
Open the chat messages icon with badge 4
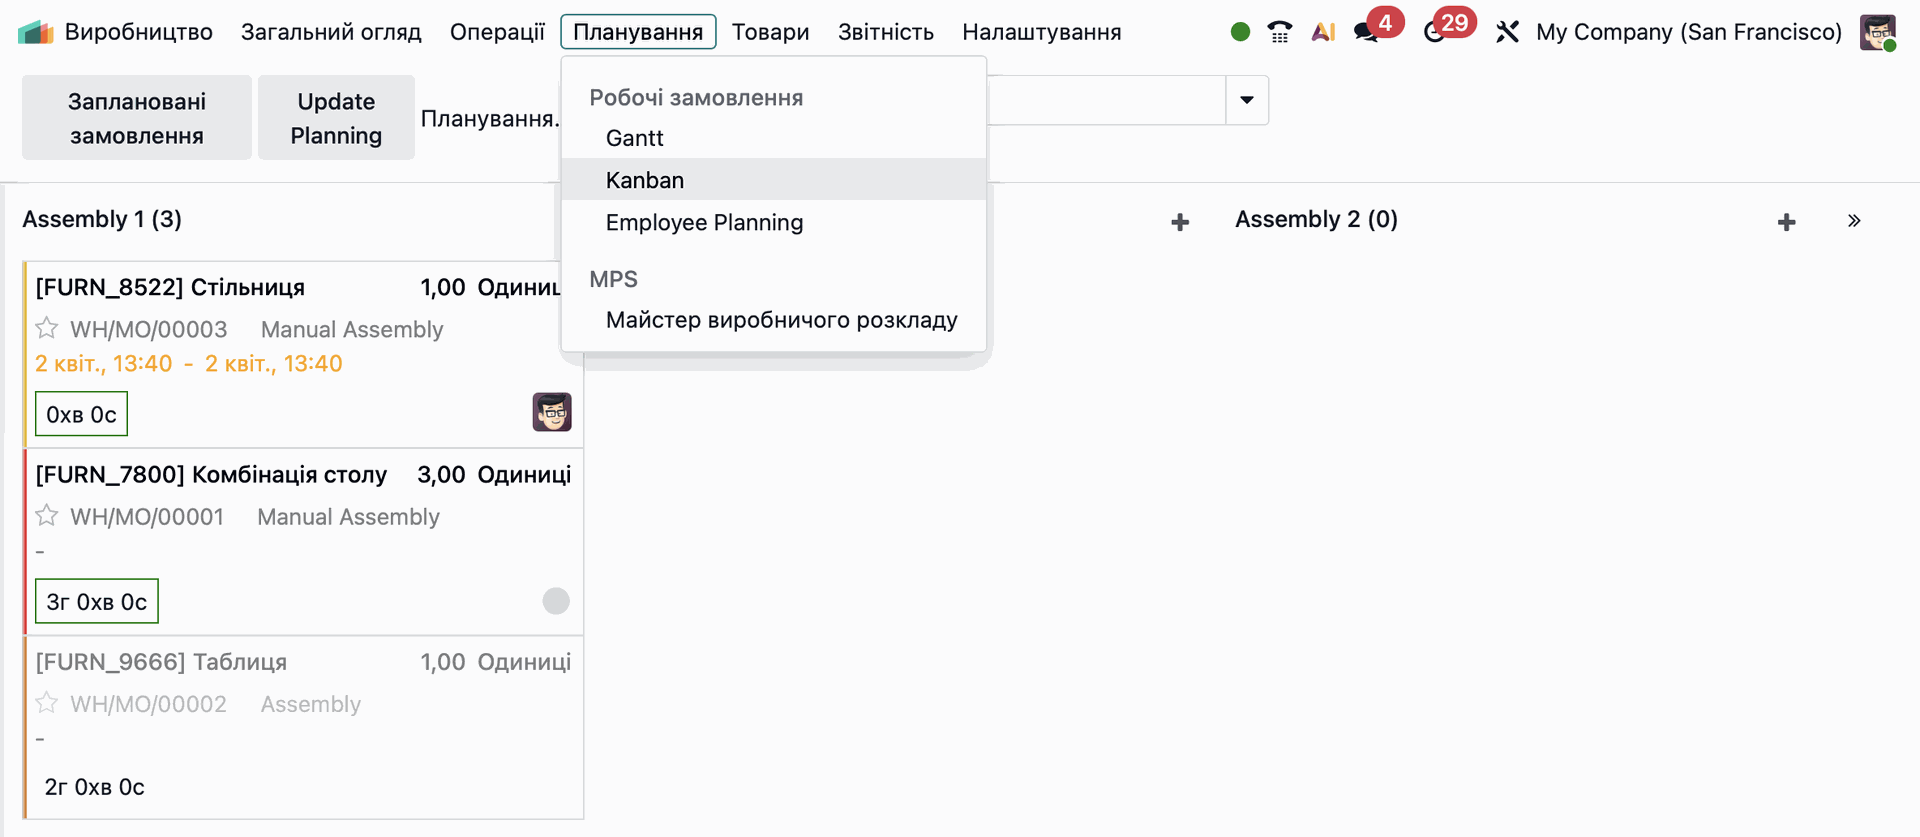[1366, 32]
